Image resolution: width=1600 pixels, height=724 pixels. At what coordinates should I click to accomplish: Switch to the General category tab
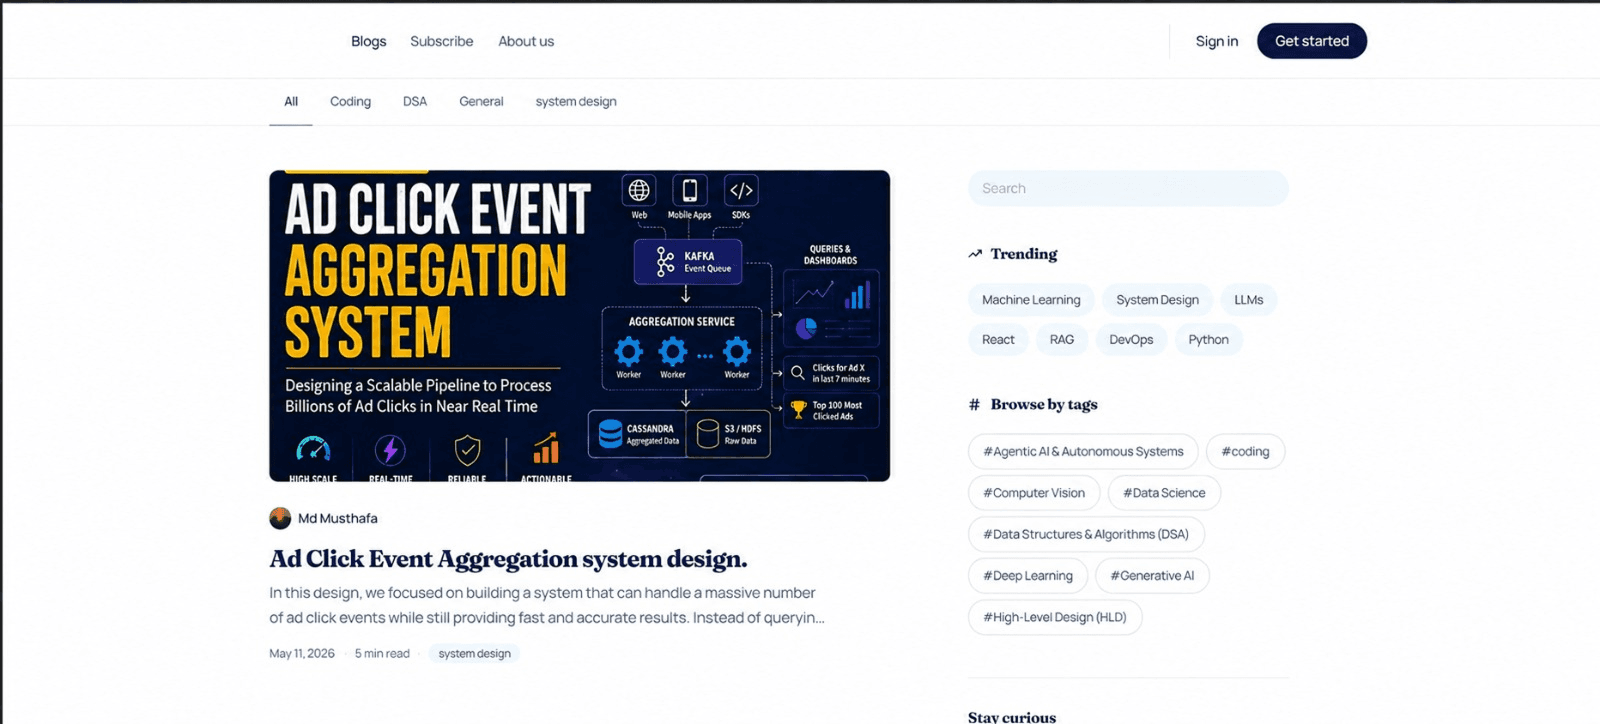coord(481,101)
